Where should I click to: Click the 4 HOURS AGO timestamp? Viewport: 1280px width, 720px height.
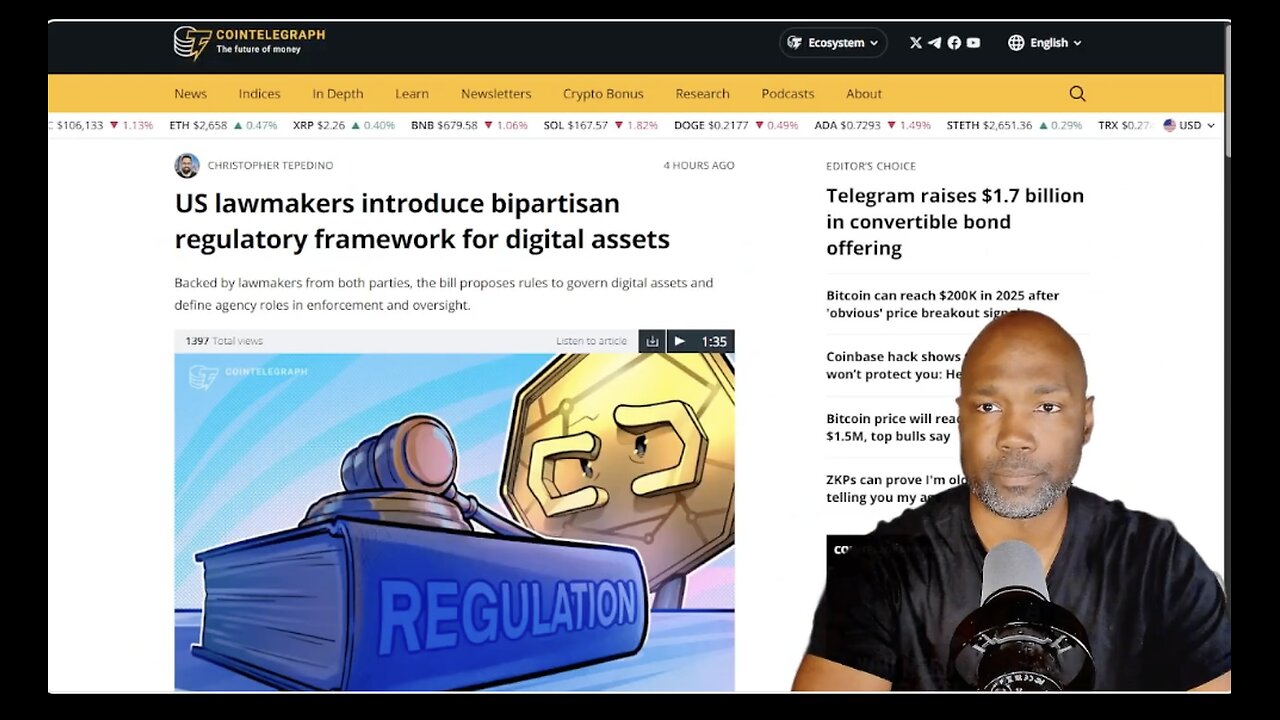point(699,166)
